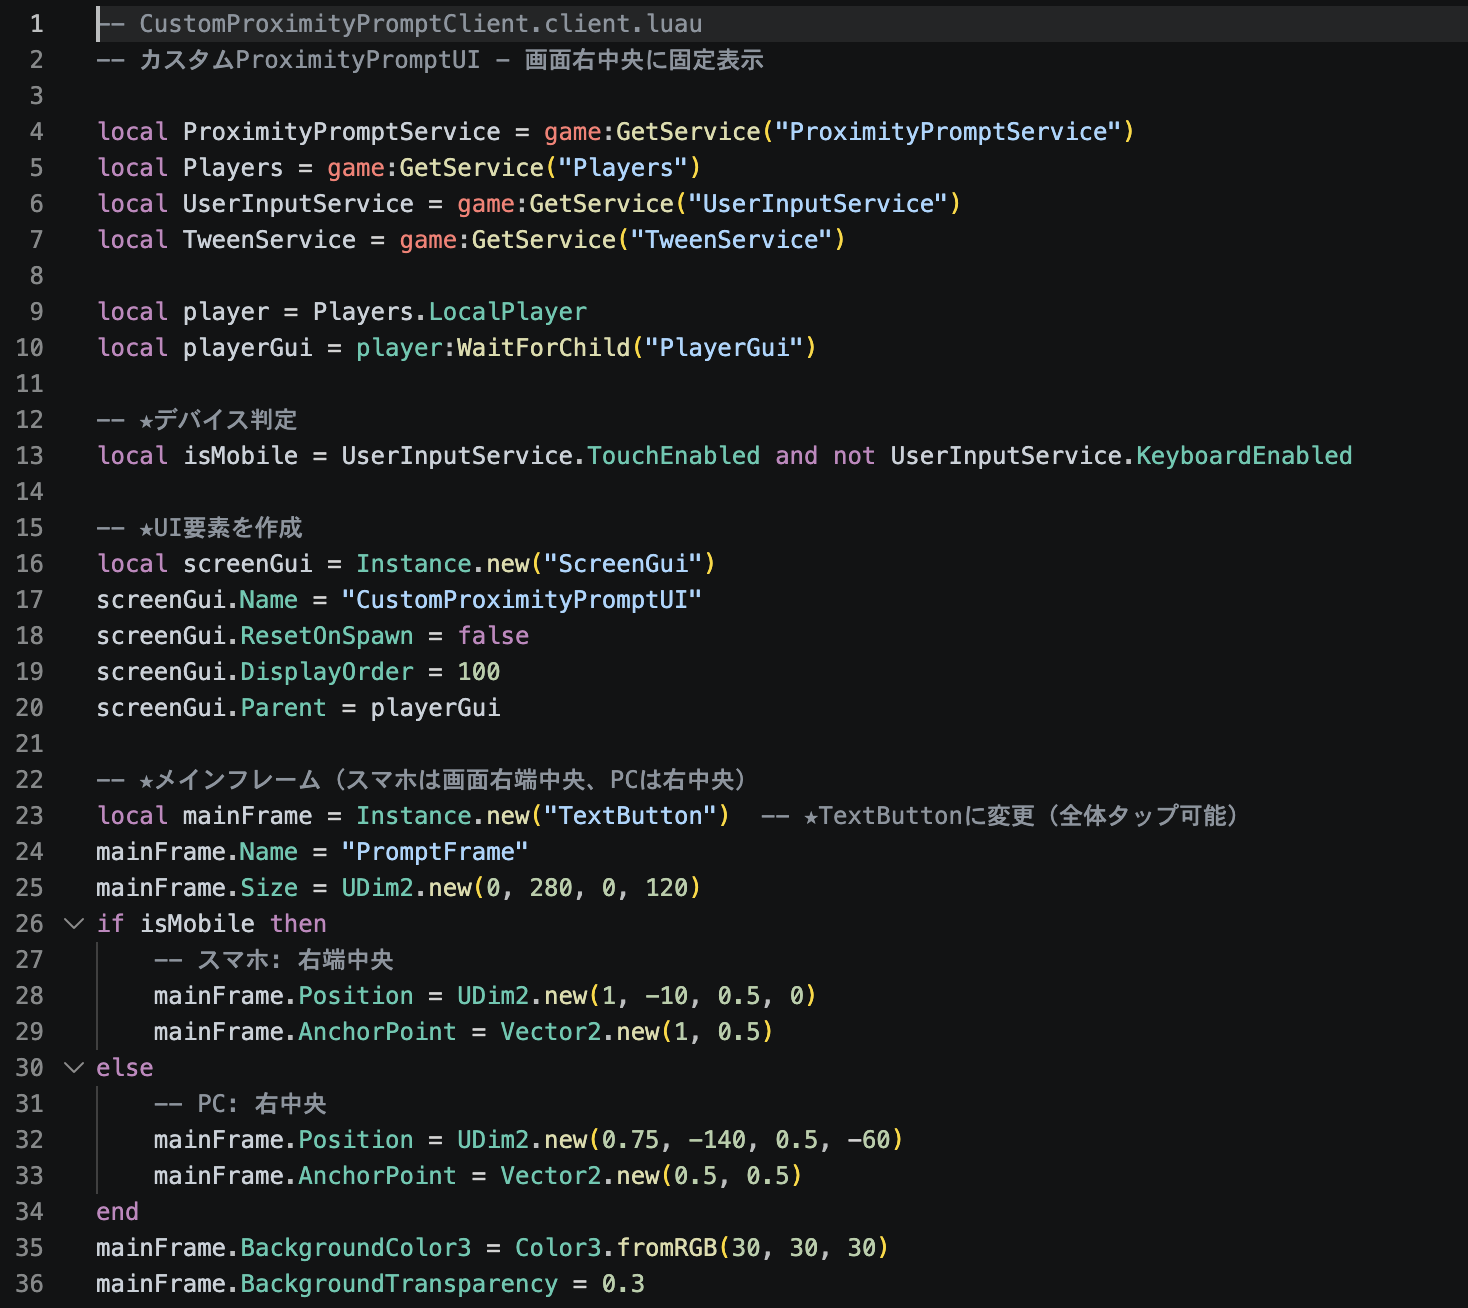Collapse the 'if isMobile then' block fold arrow
The width and height of the screenshot is (1468, 1308).
pos(73,923)
